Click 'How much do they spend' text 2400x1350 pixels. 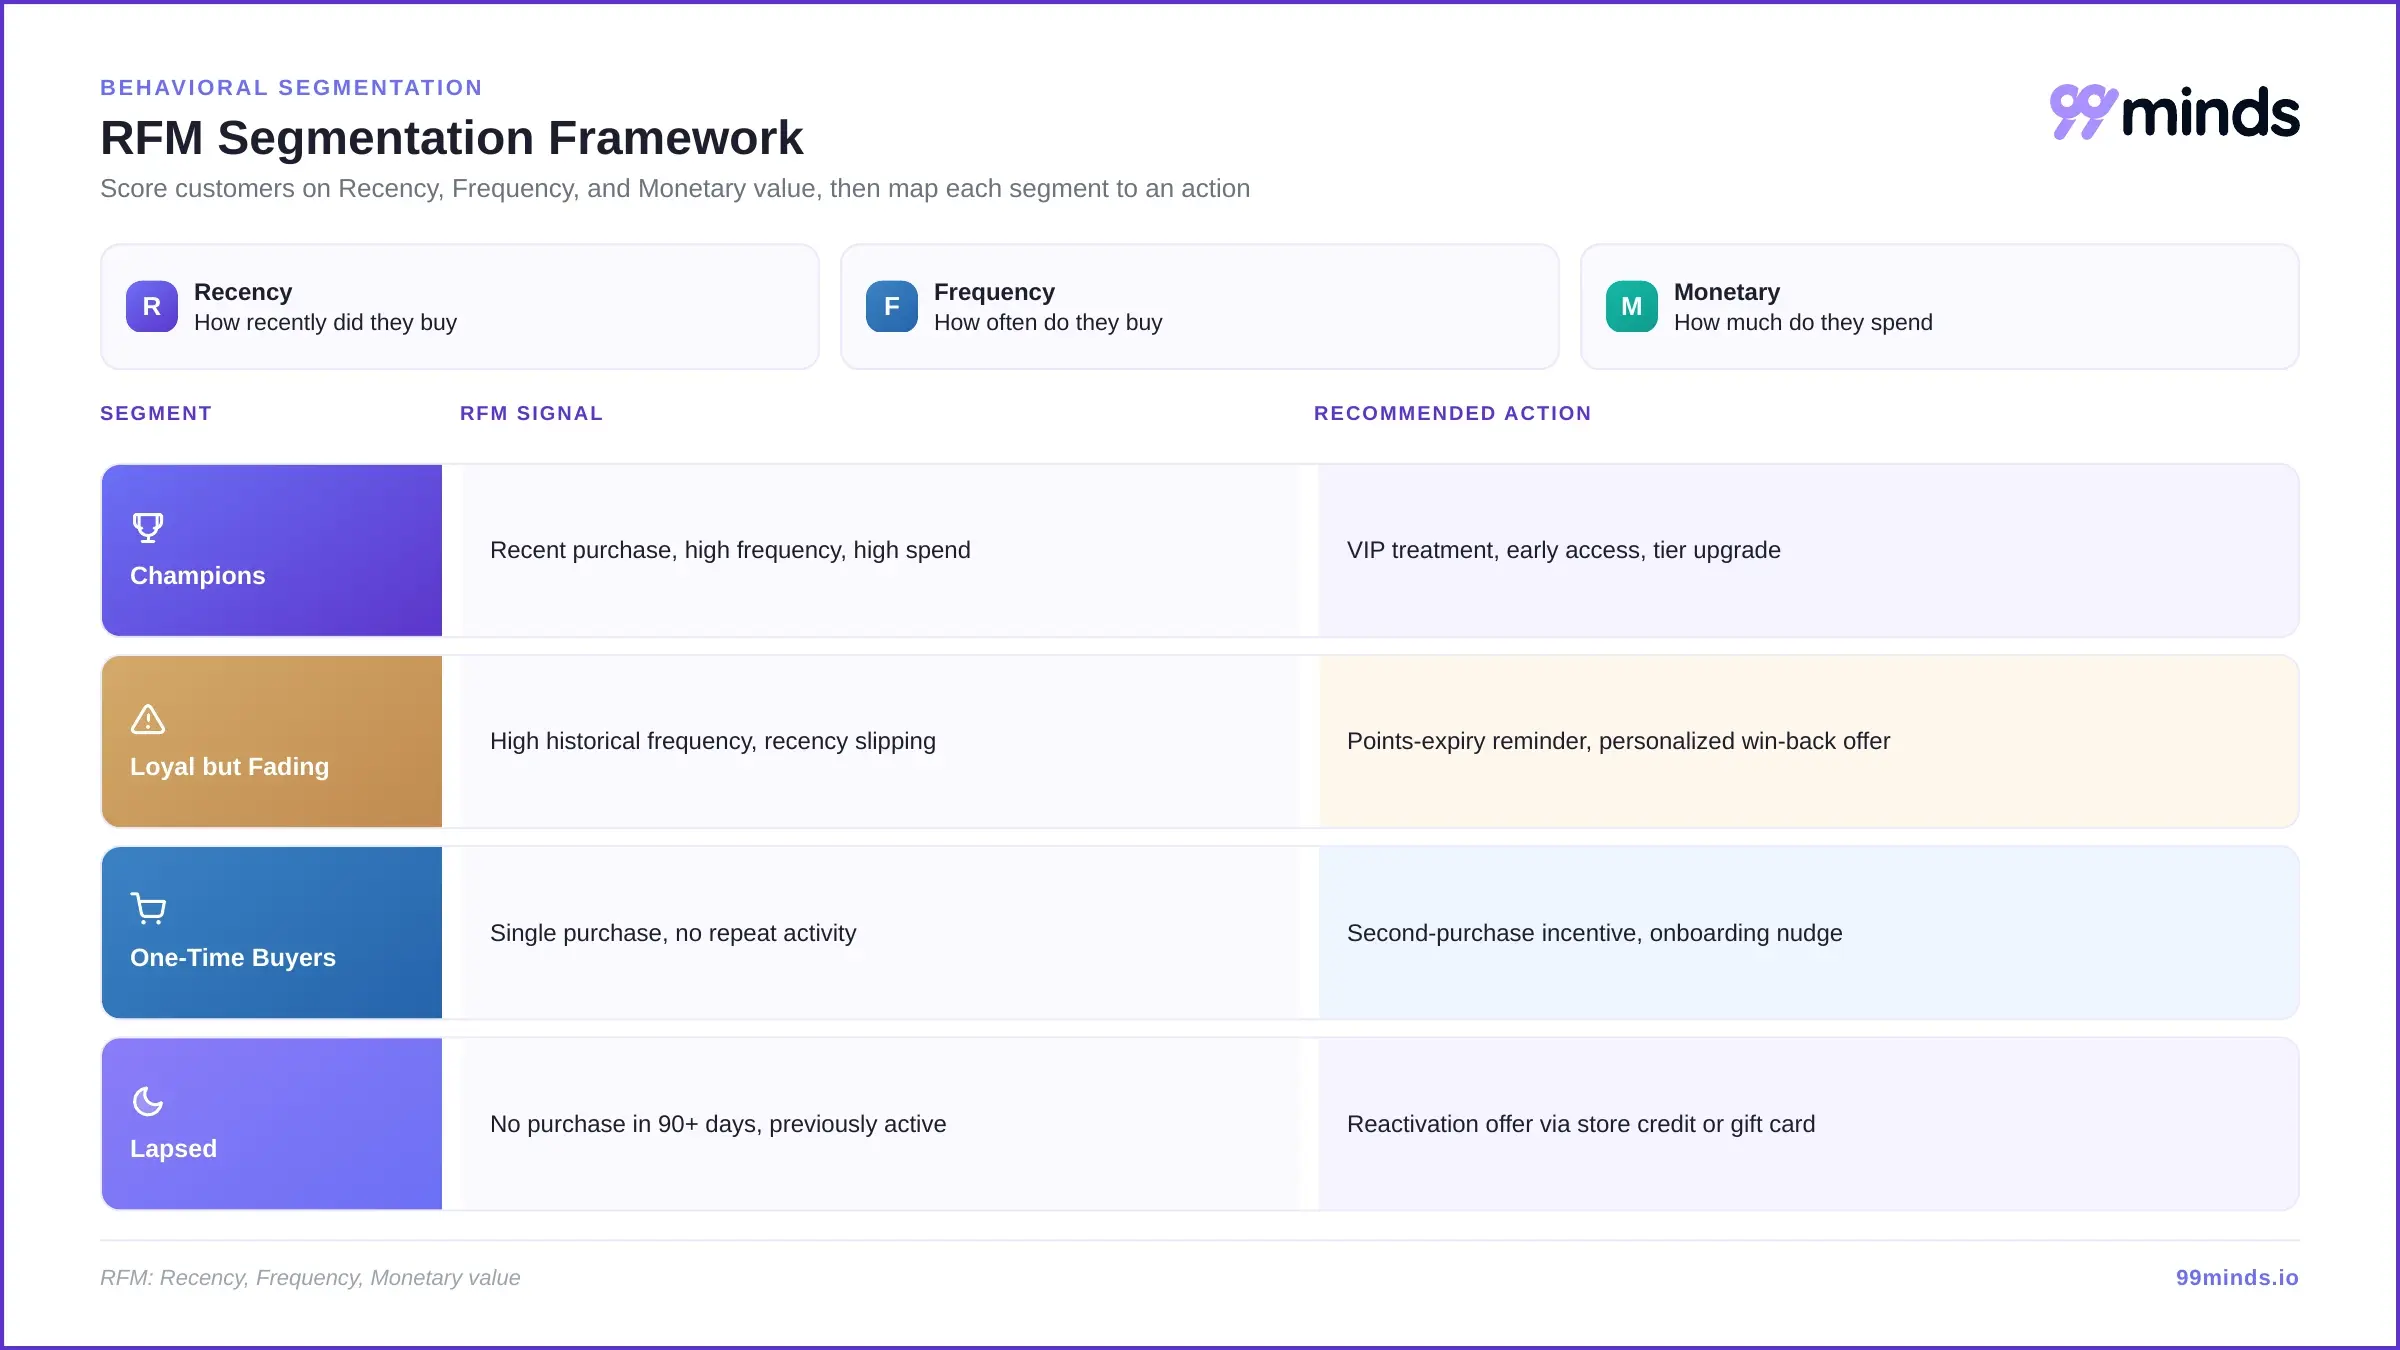coord(1803,322)
